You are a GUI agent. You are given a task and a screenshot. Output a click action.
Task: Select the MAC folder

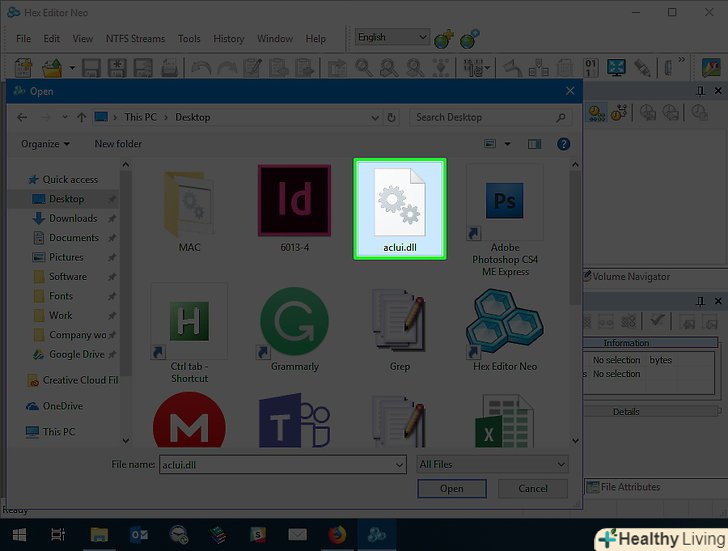(189, 211)
